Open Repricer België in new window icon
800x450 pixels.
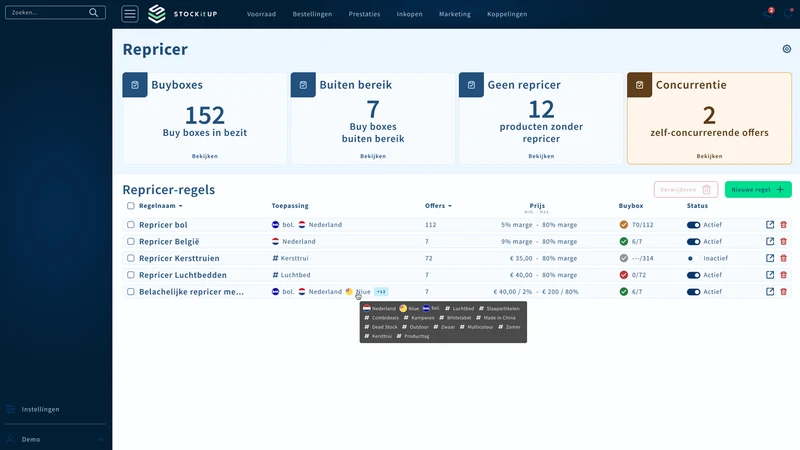[x=770, y=241]
